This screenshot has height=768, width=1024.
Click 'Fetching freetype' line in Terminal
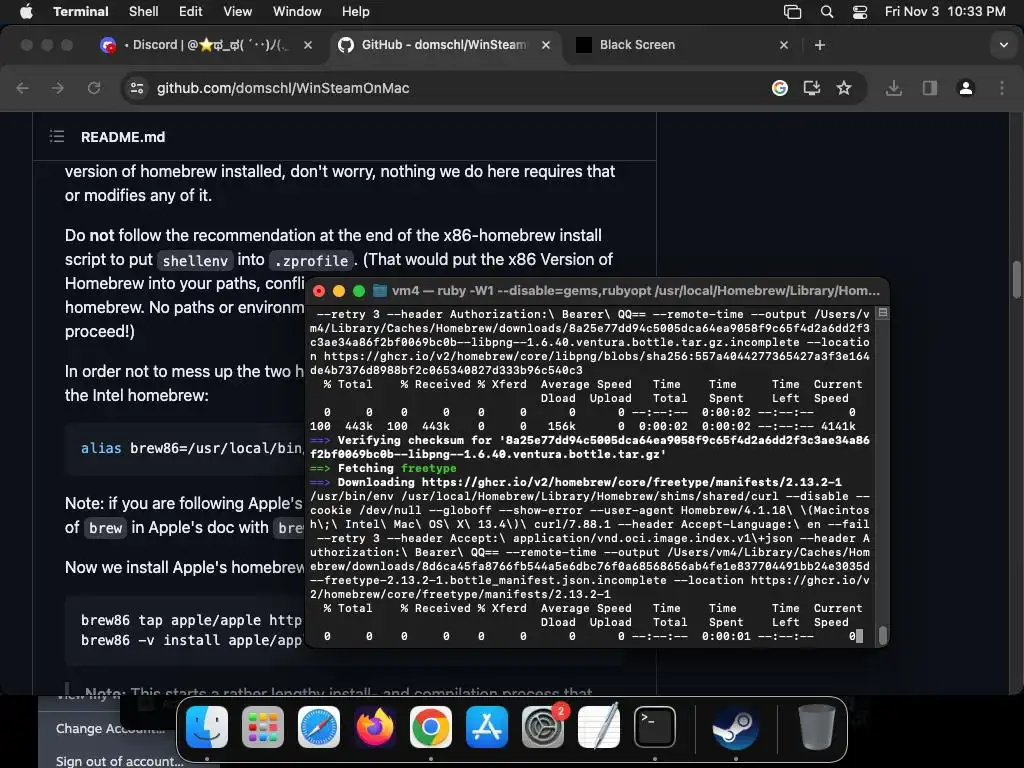pos(383,468)
